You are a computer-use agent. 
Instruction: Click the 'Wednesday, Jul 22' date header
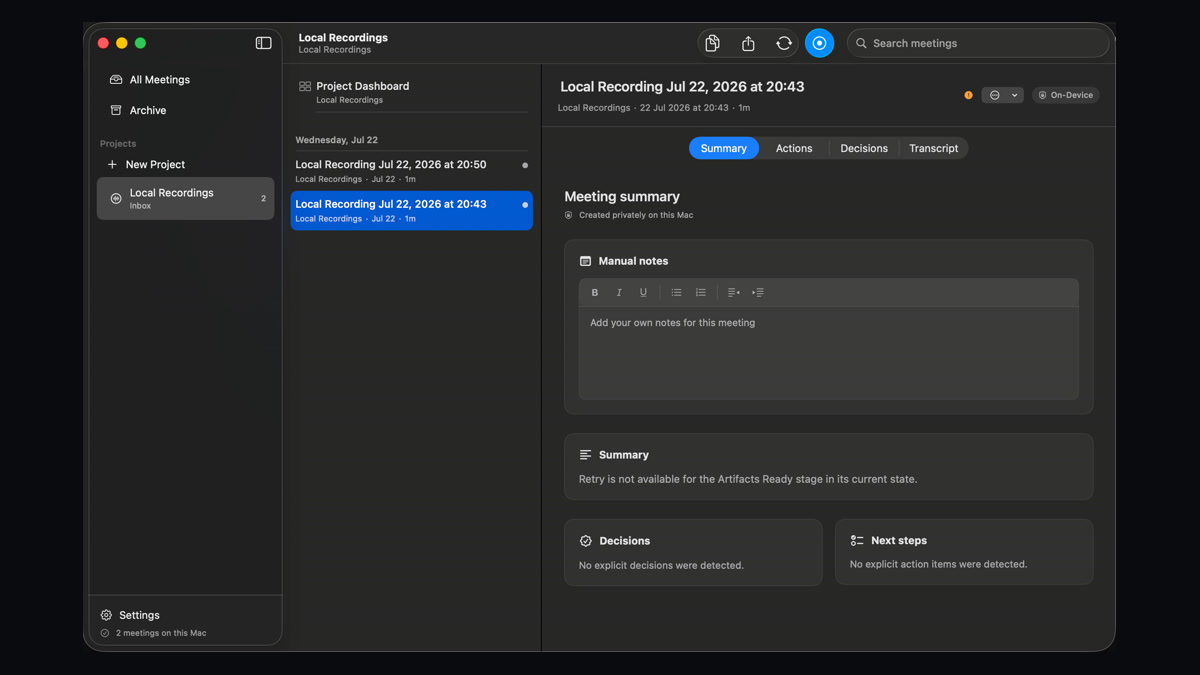click(336, 140)
